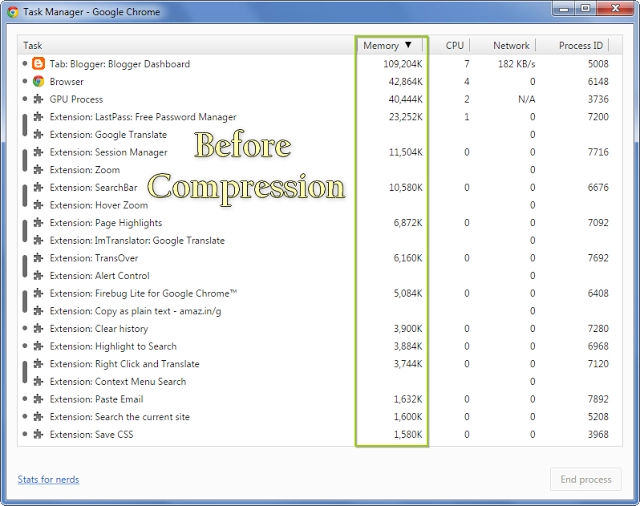Click the 42,864K memory value
The width and height of the screenshot is (640, 506).
pyautogui.click(x=405, y=81)
